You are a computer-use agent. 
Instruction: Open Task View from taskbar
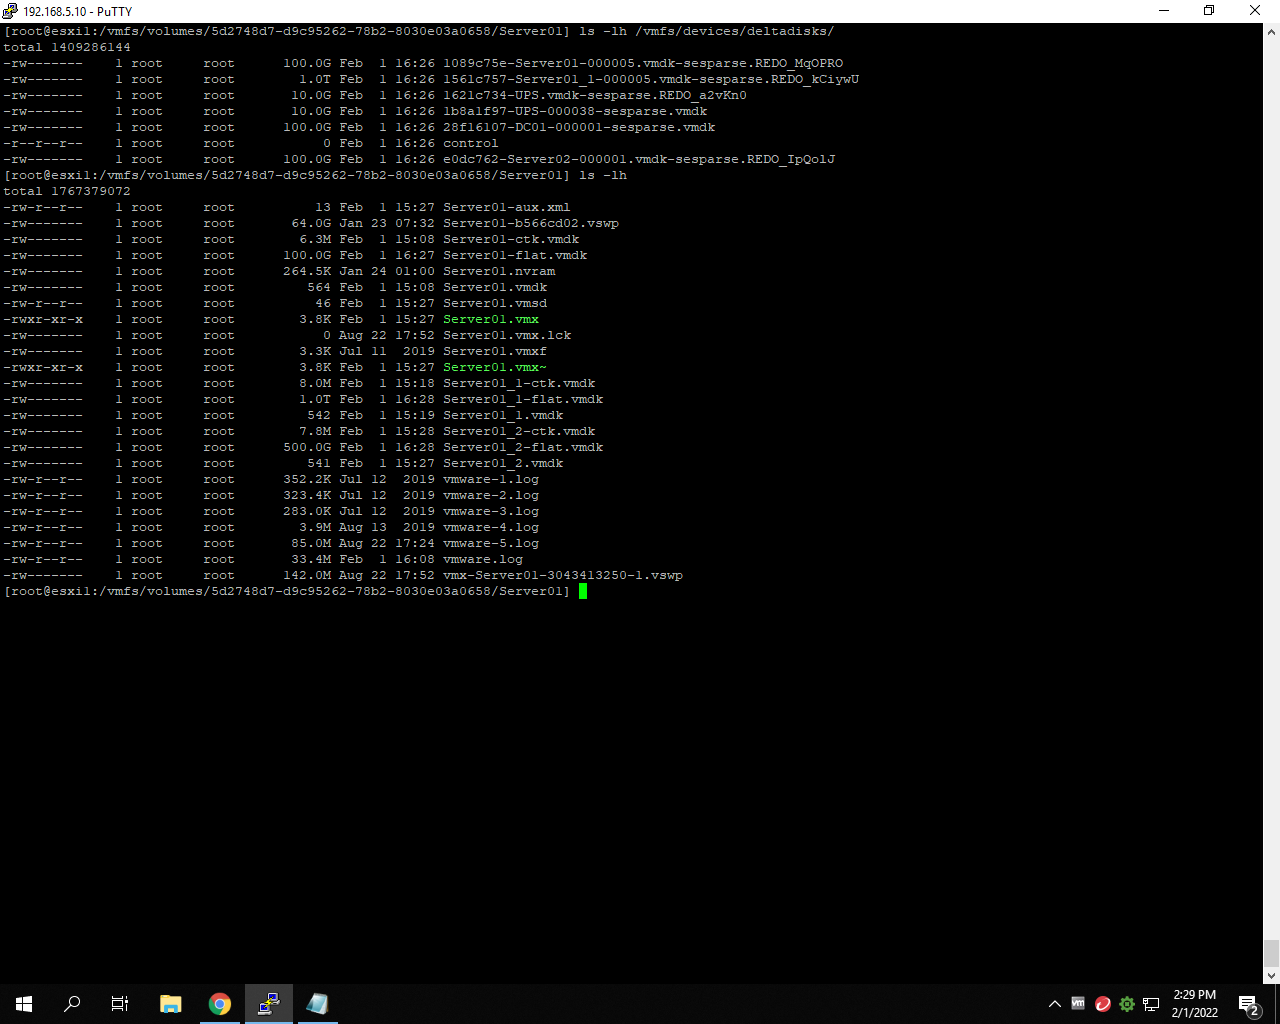pyautogui.click(x=120, y=1004)
